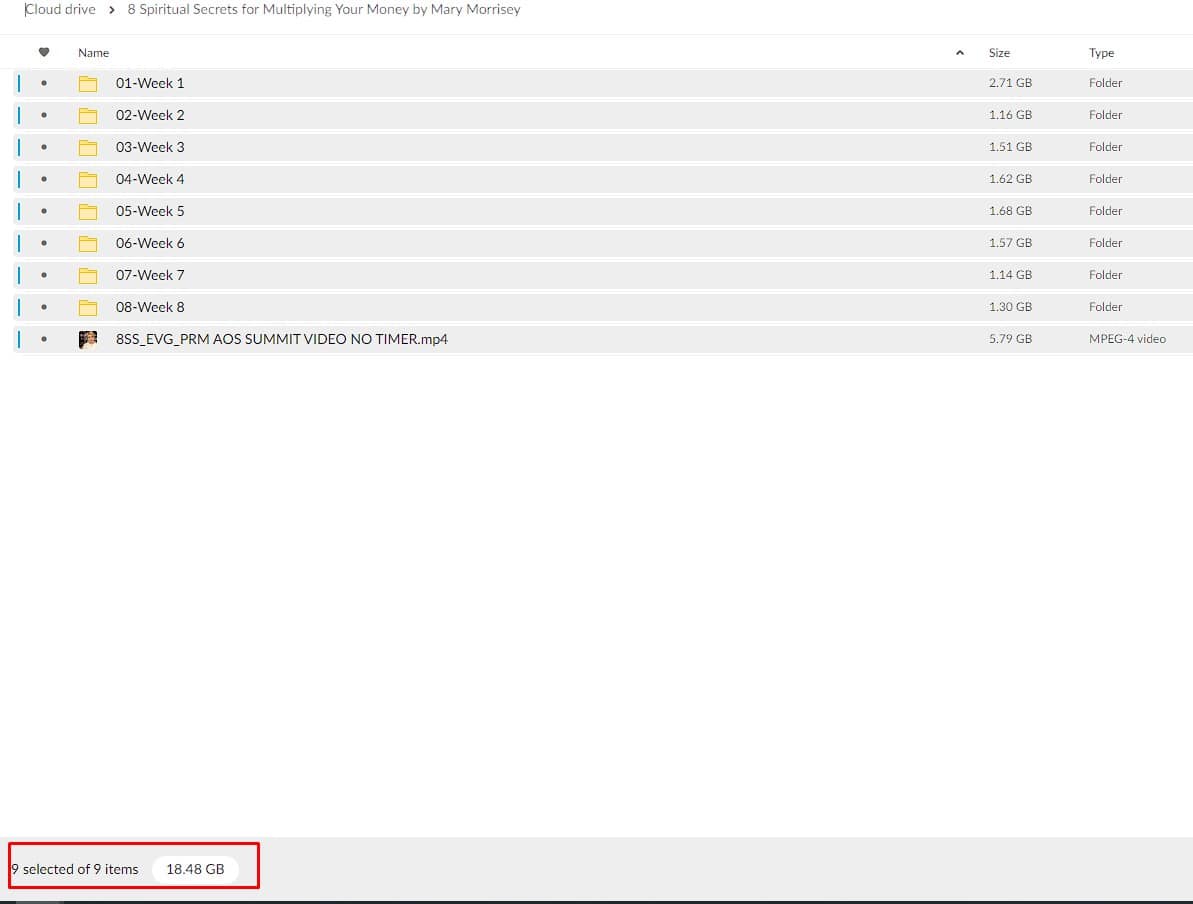Toggle favorite dot for the mp4 video
The image size is (1193, 904).
click(44, 339)
